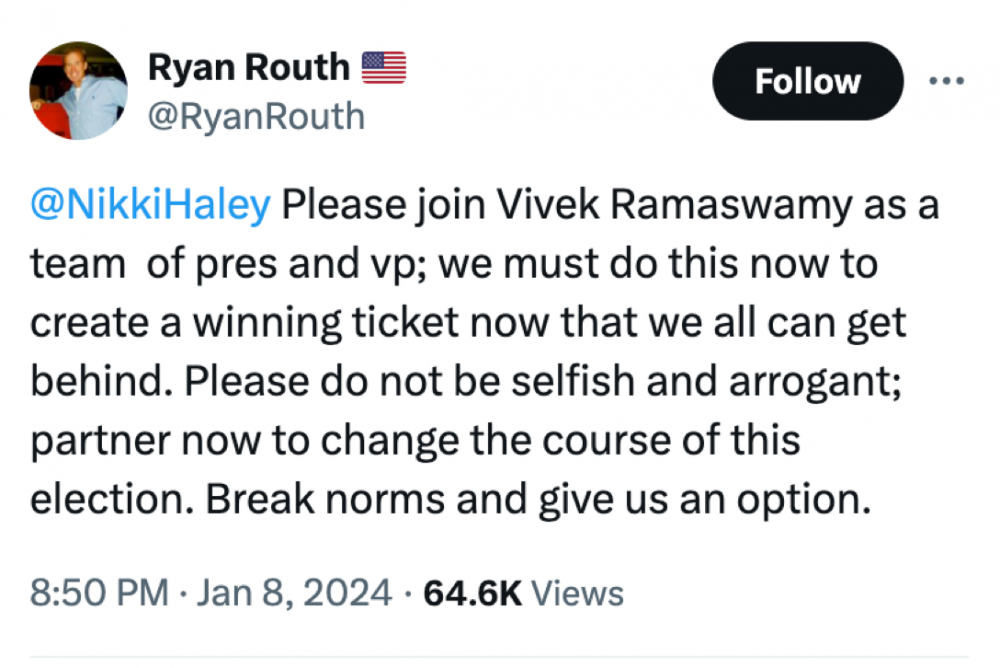
Task: Open the Jan 8, 2024 date link
Action: tap(296, 593)
